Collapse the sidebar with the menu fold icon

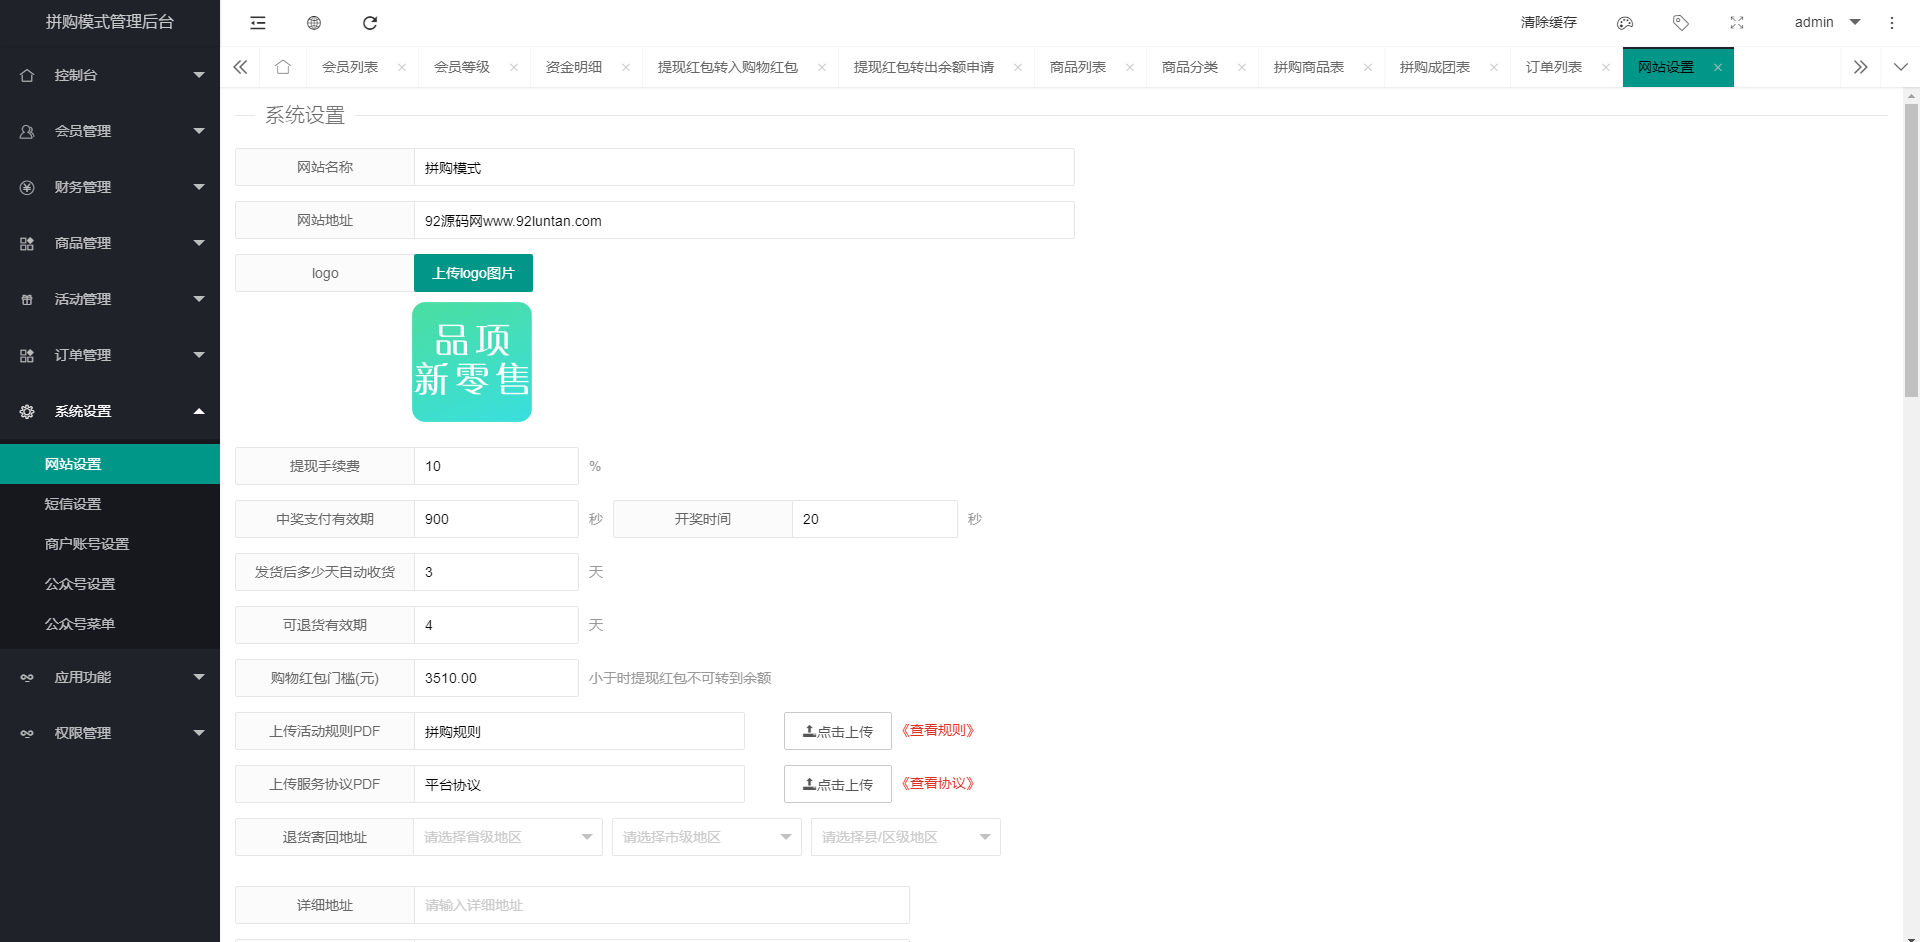point(258,23)
